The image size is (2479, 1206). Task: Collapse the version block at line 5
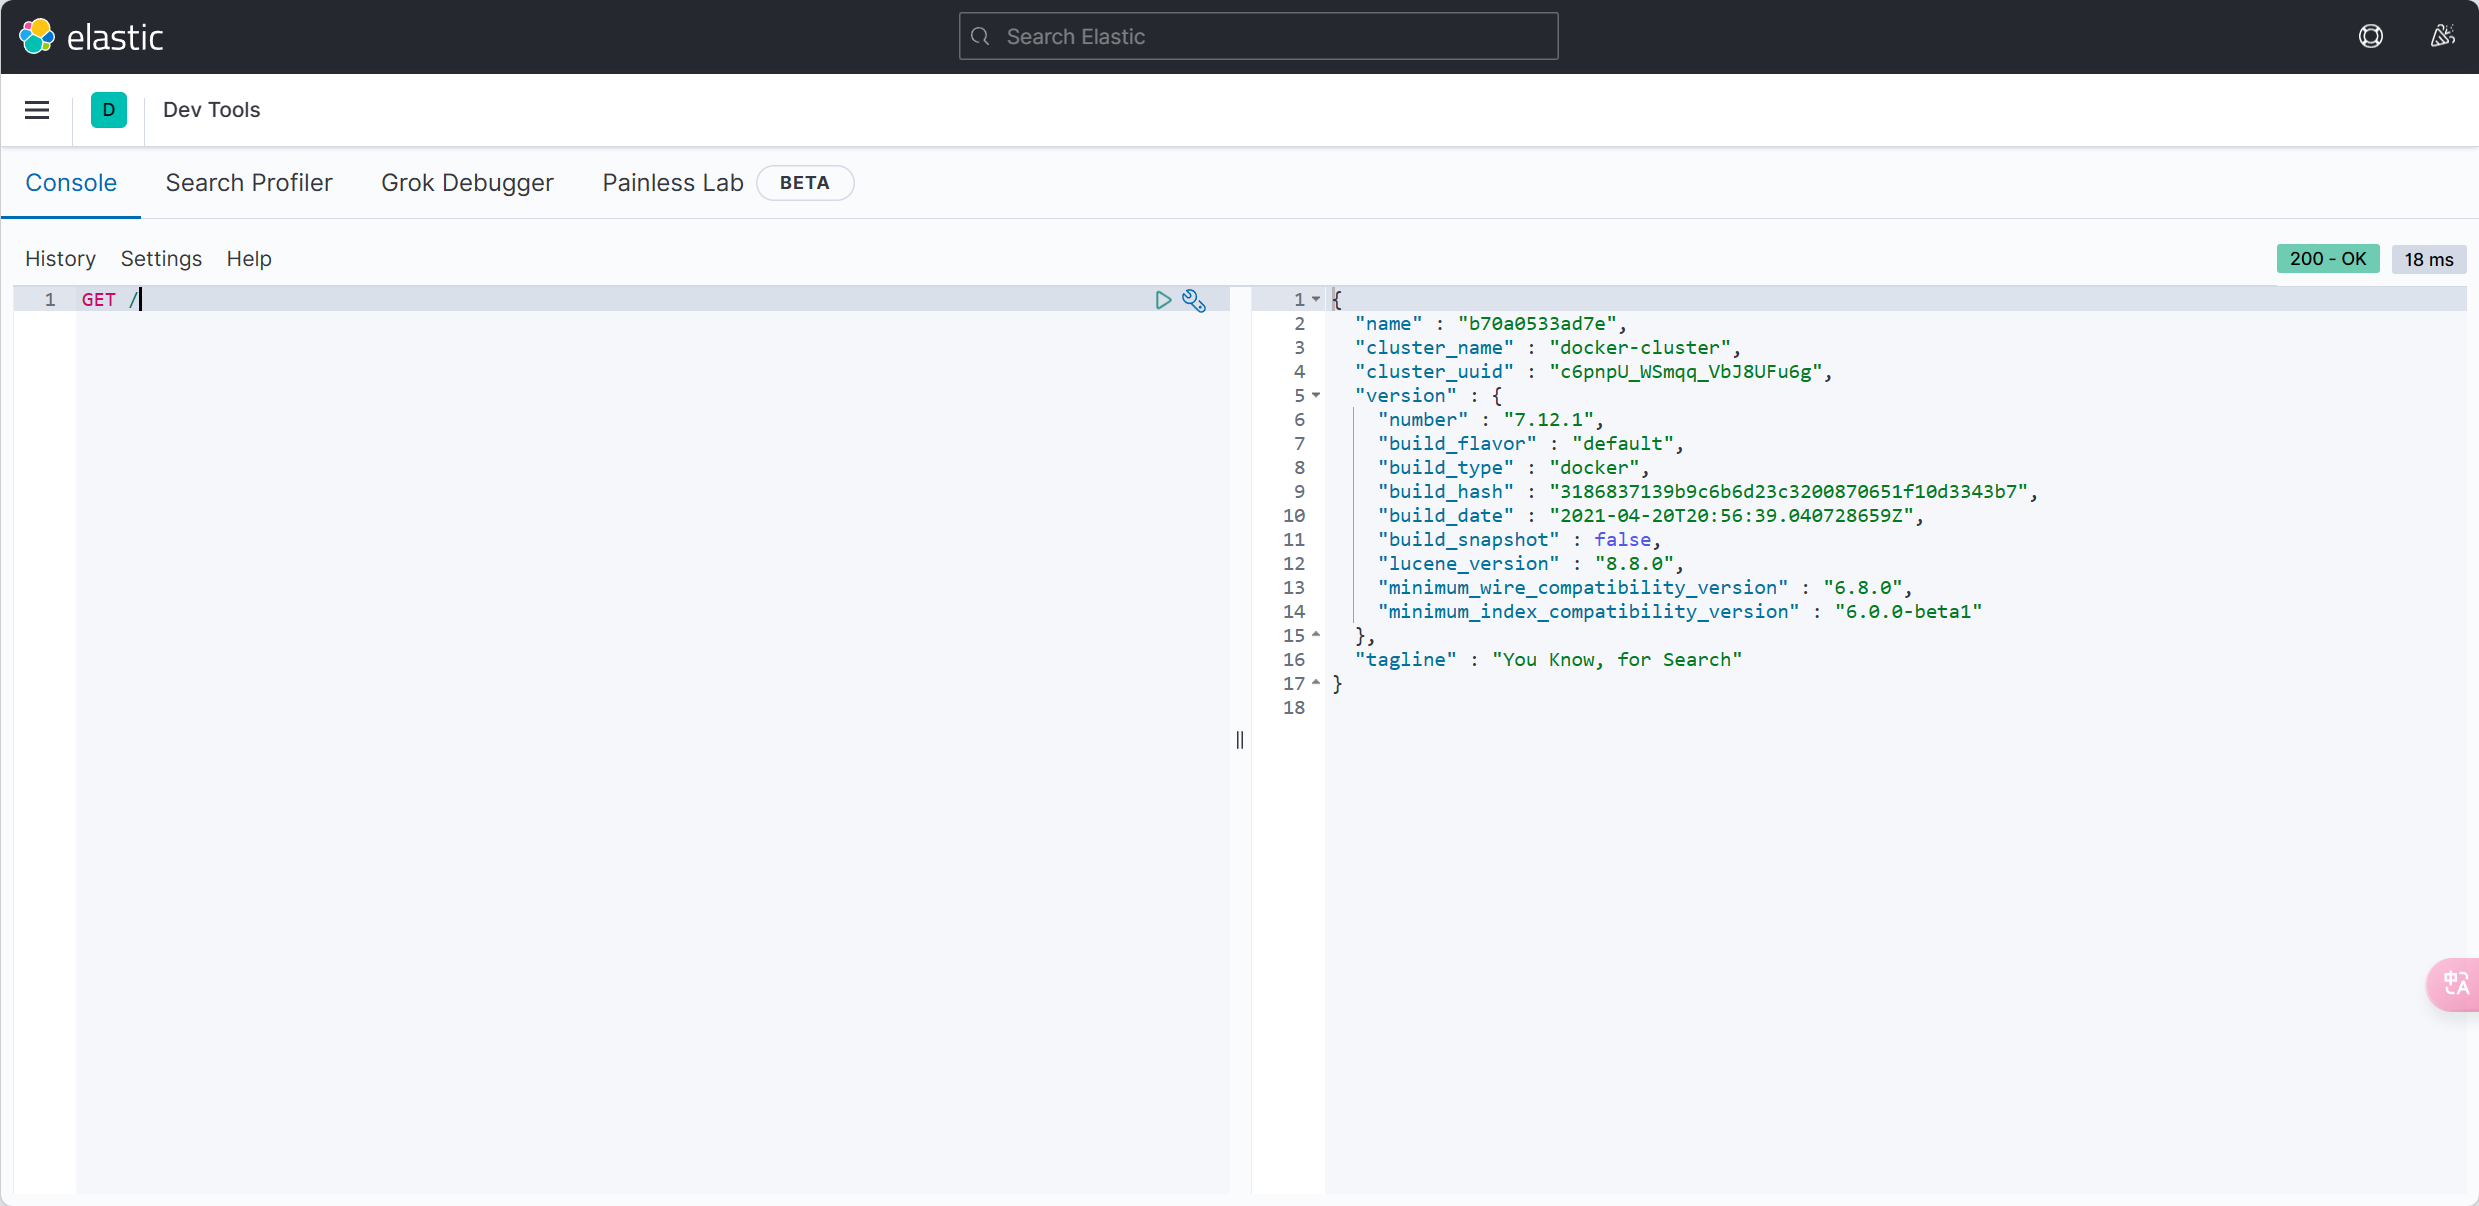(1316, 395)
